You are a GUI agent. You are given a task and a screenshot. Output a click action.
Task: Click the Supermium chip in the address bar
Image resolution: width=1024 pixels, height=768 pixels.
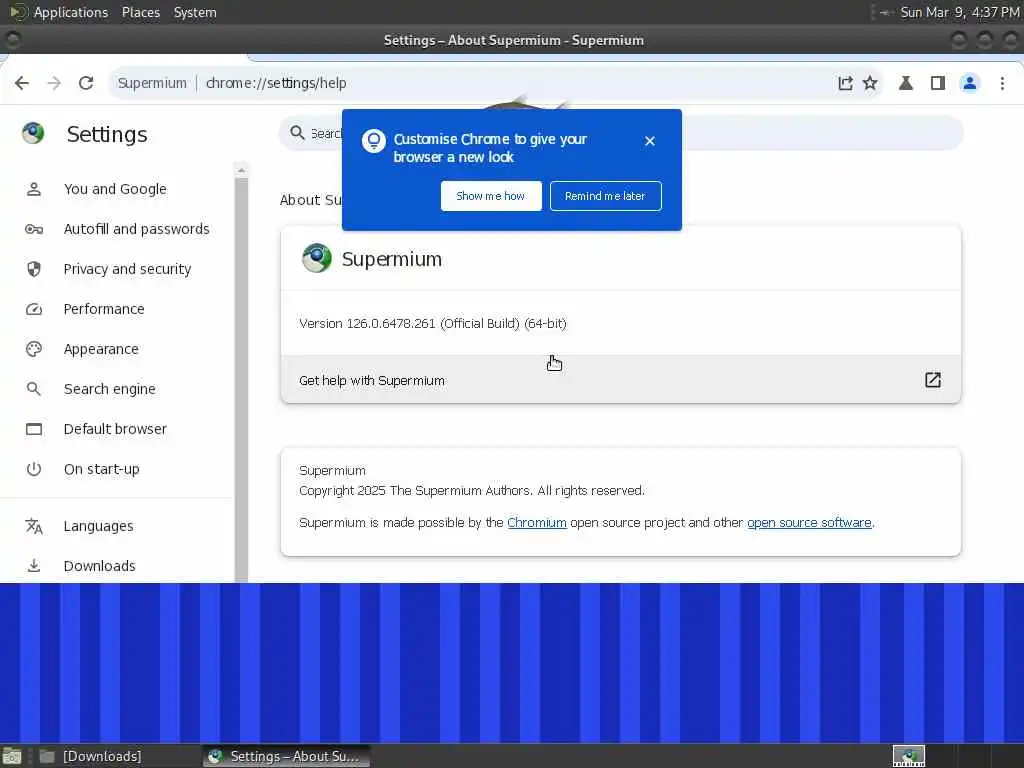pos(152,83)
